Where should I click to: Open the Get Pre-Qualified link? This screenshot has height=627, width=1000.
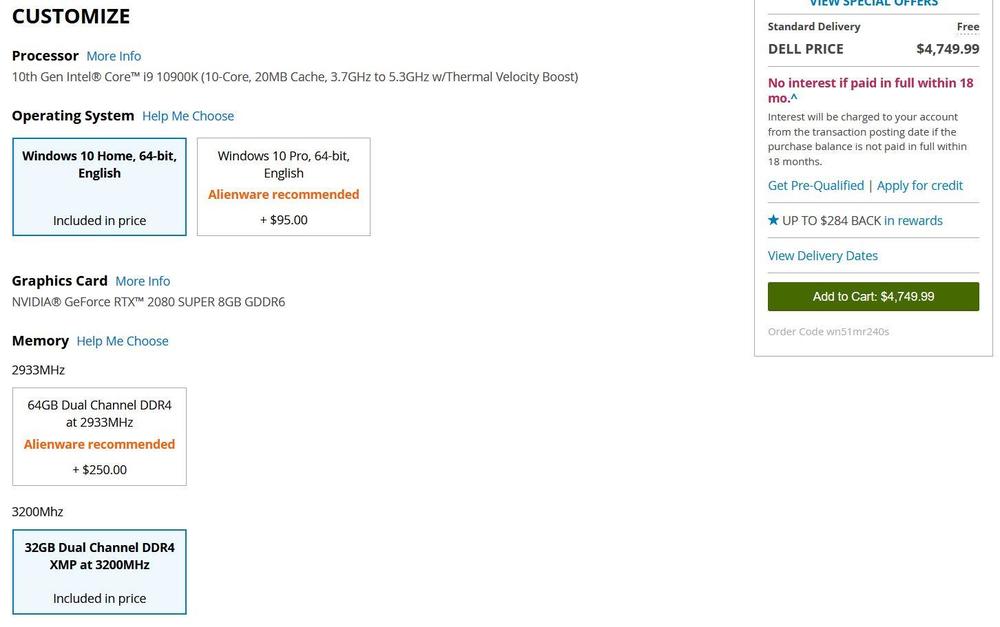point(815,185)
